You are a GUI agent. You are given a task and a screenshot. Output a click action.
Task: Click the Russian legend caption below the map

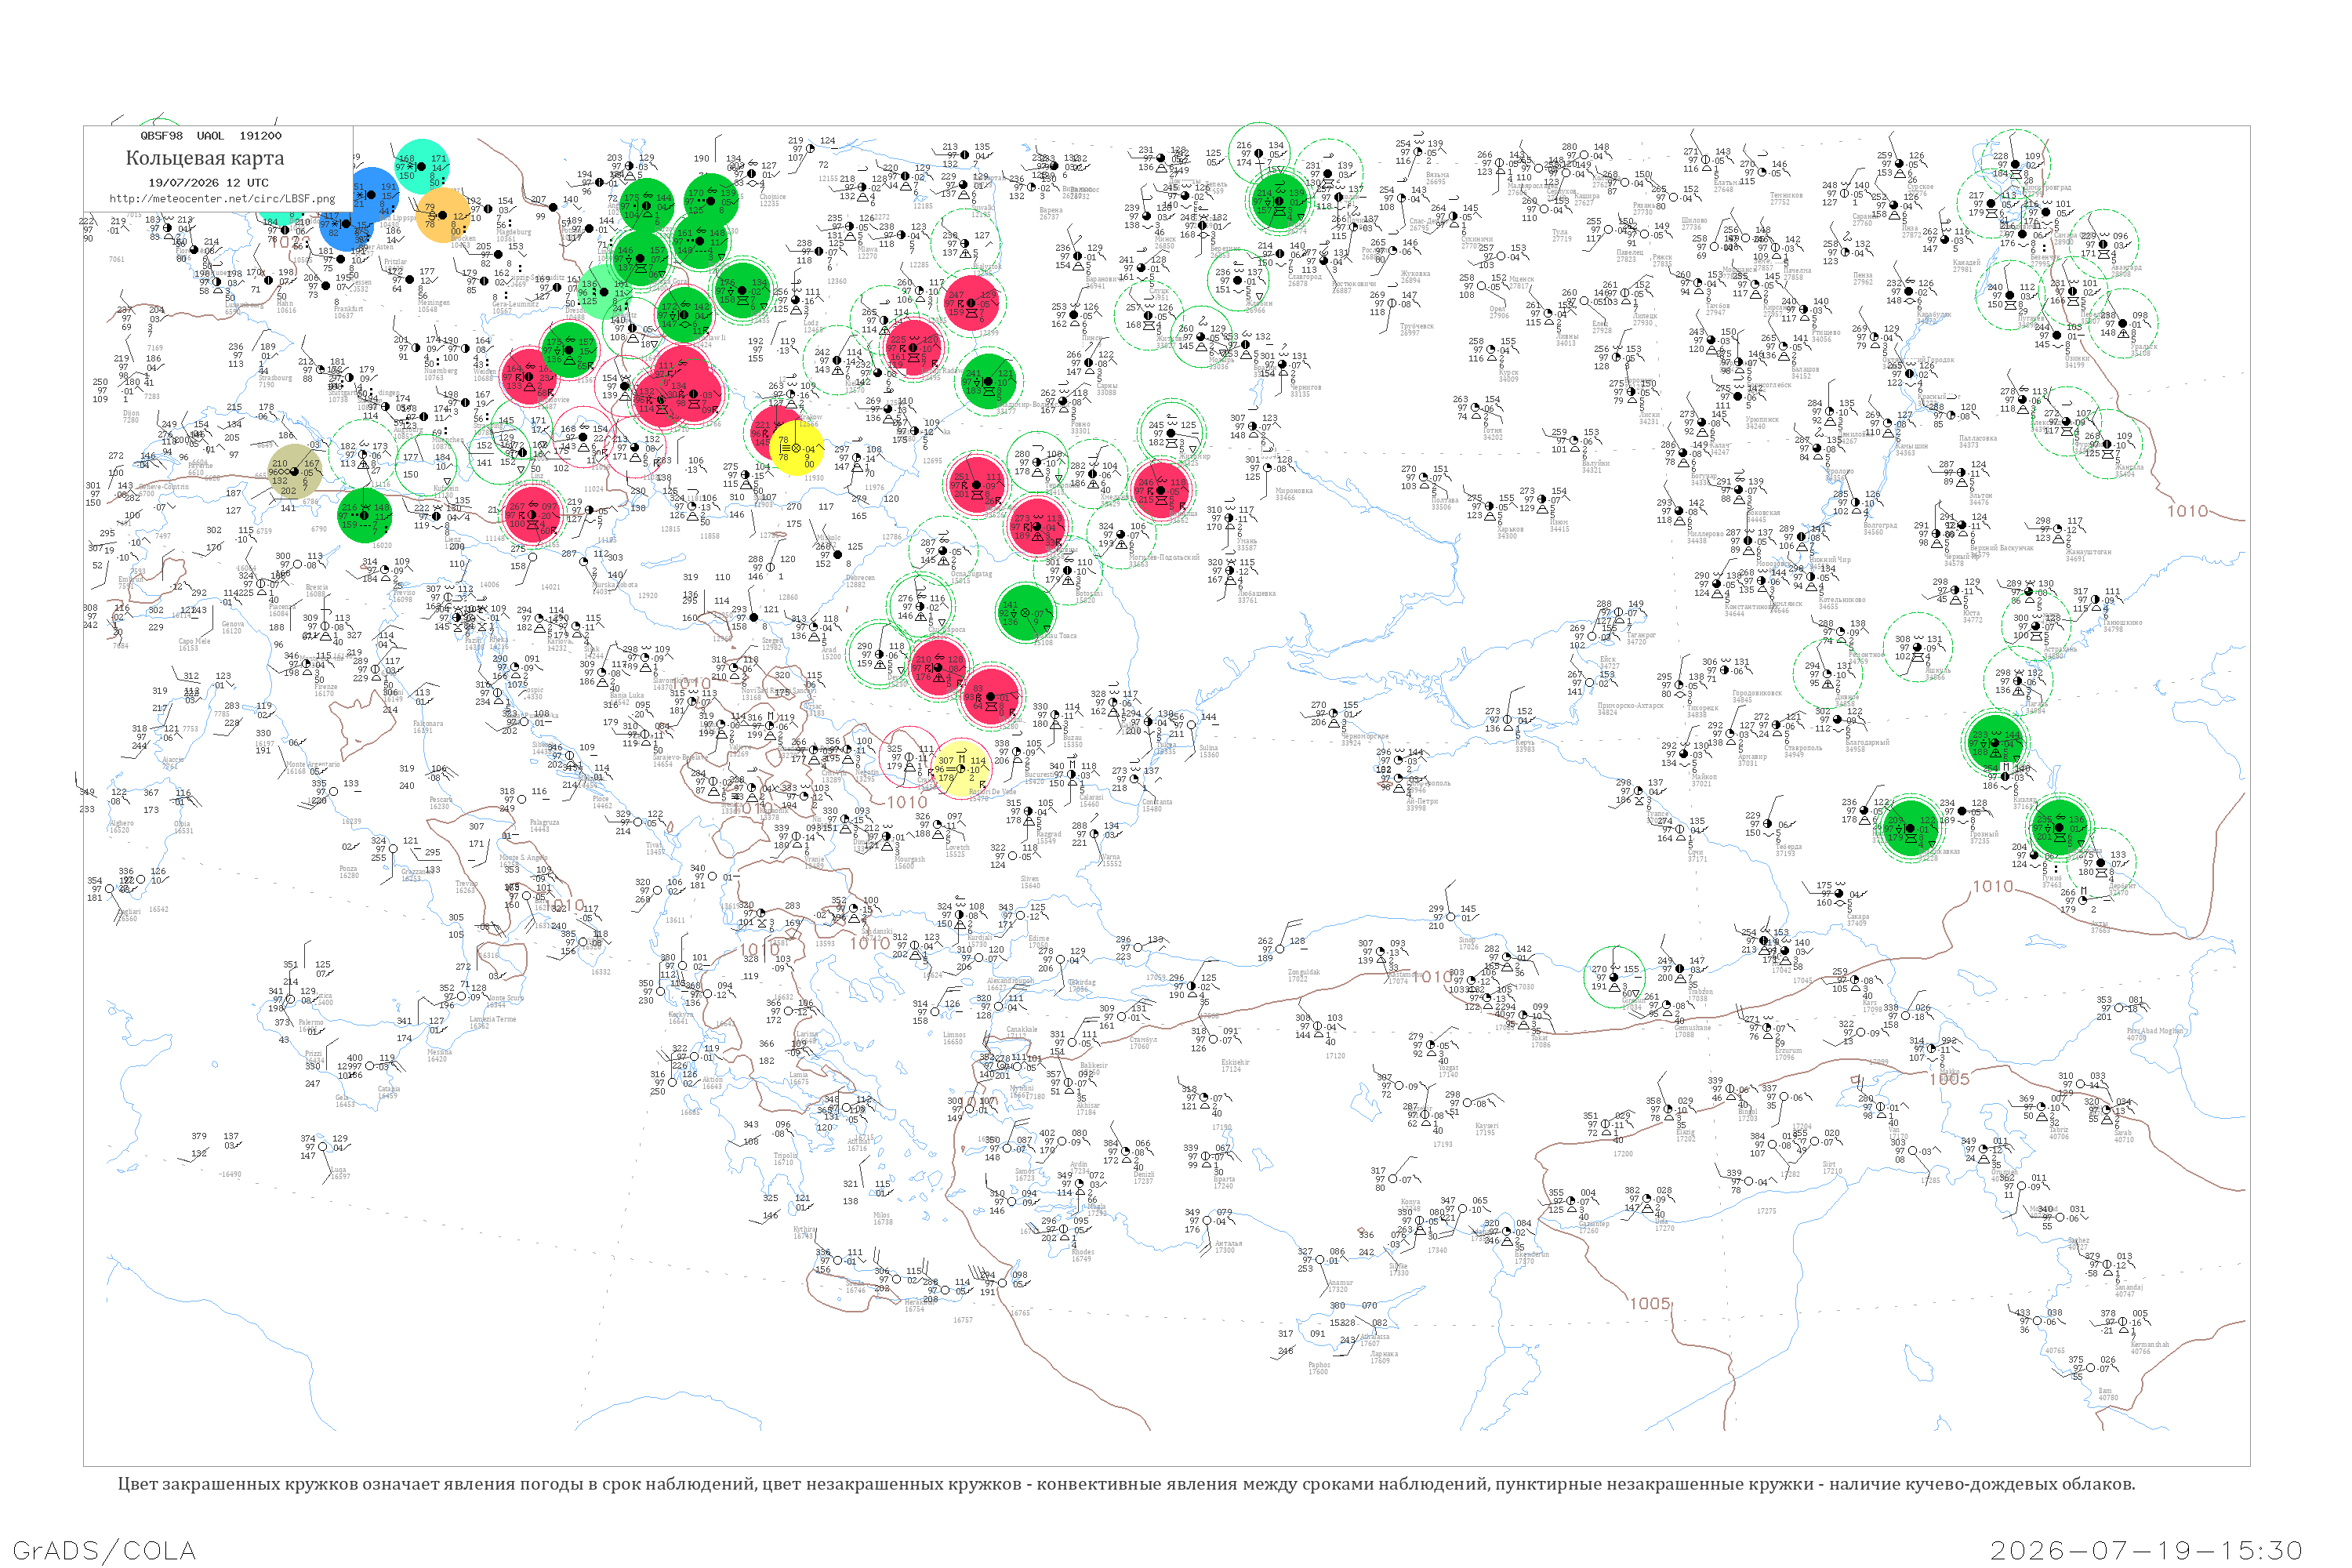pos(1126,1484)
